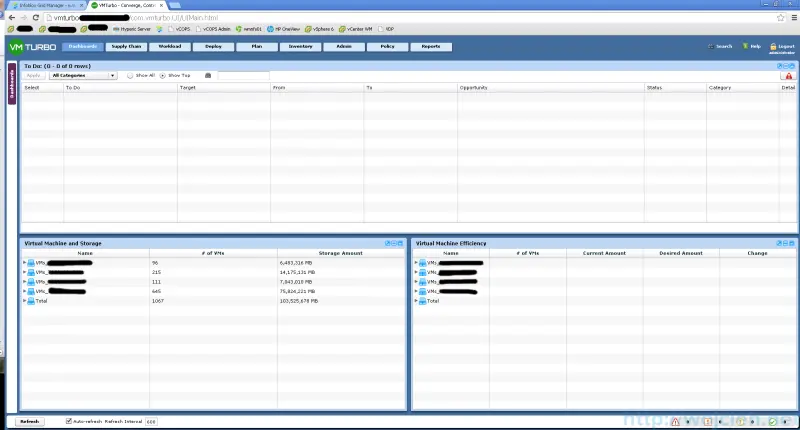Click the green check status icon

(x=772, y=422)
